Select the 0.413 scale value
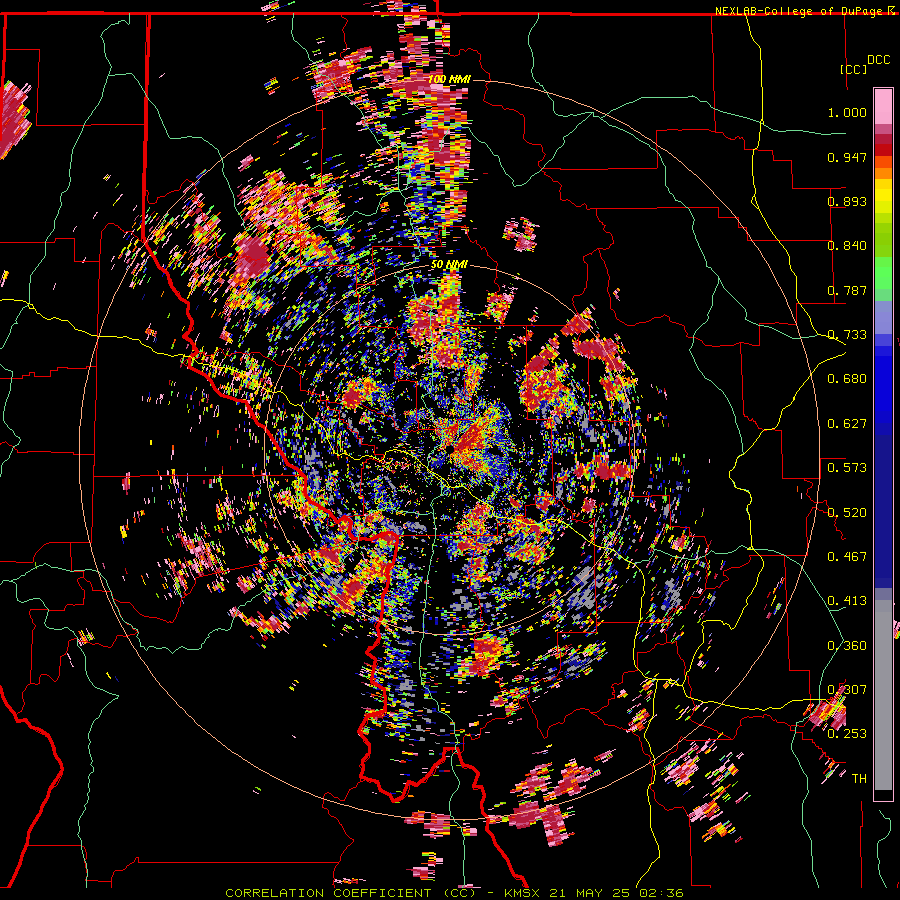The image size is (900, 900). click(x=847, y=601)
